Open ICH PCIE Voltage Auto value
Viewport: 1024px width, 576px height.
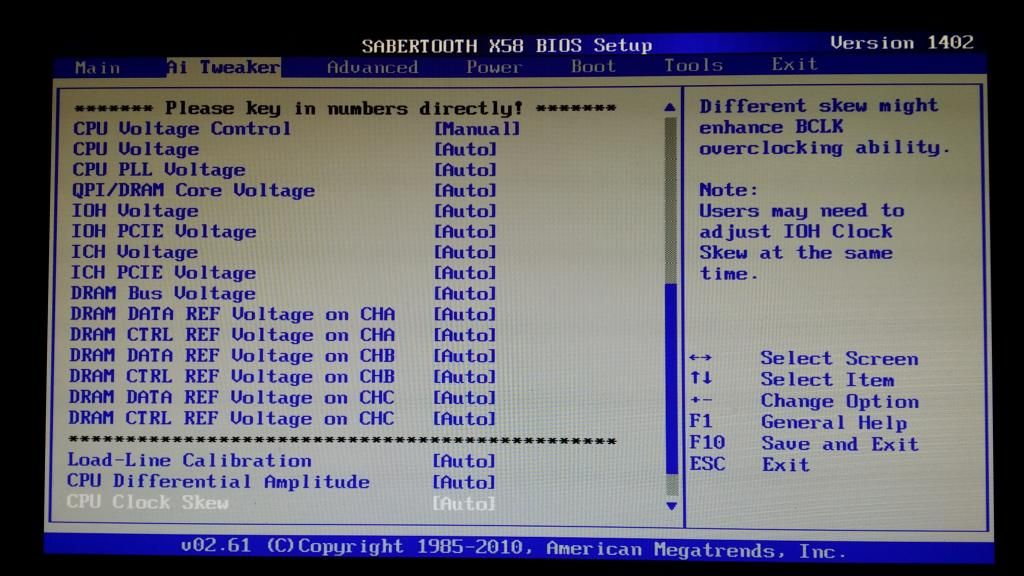click(x=466, y=273)
